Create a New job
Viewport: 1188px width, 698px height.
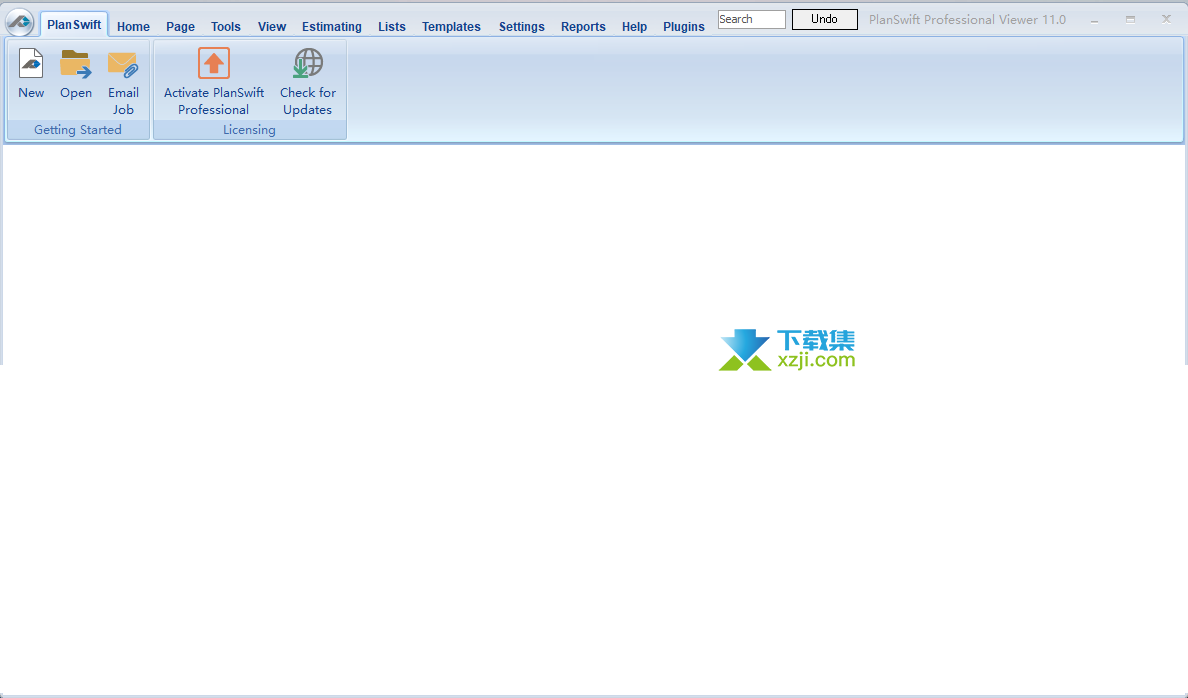(31, 74)
